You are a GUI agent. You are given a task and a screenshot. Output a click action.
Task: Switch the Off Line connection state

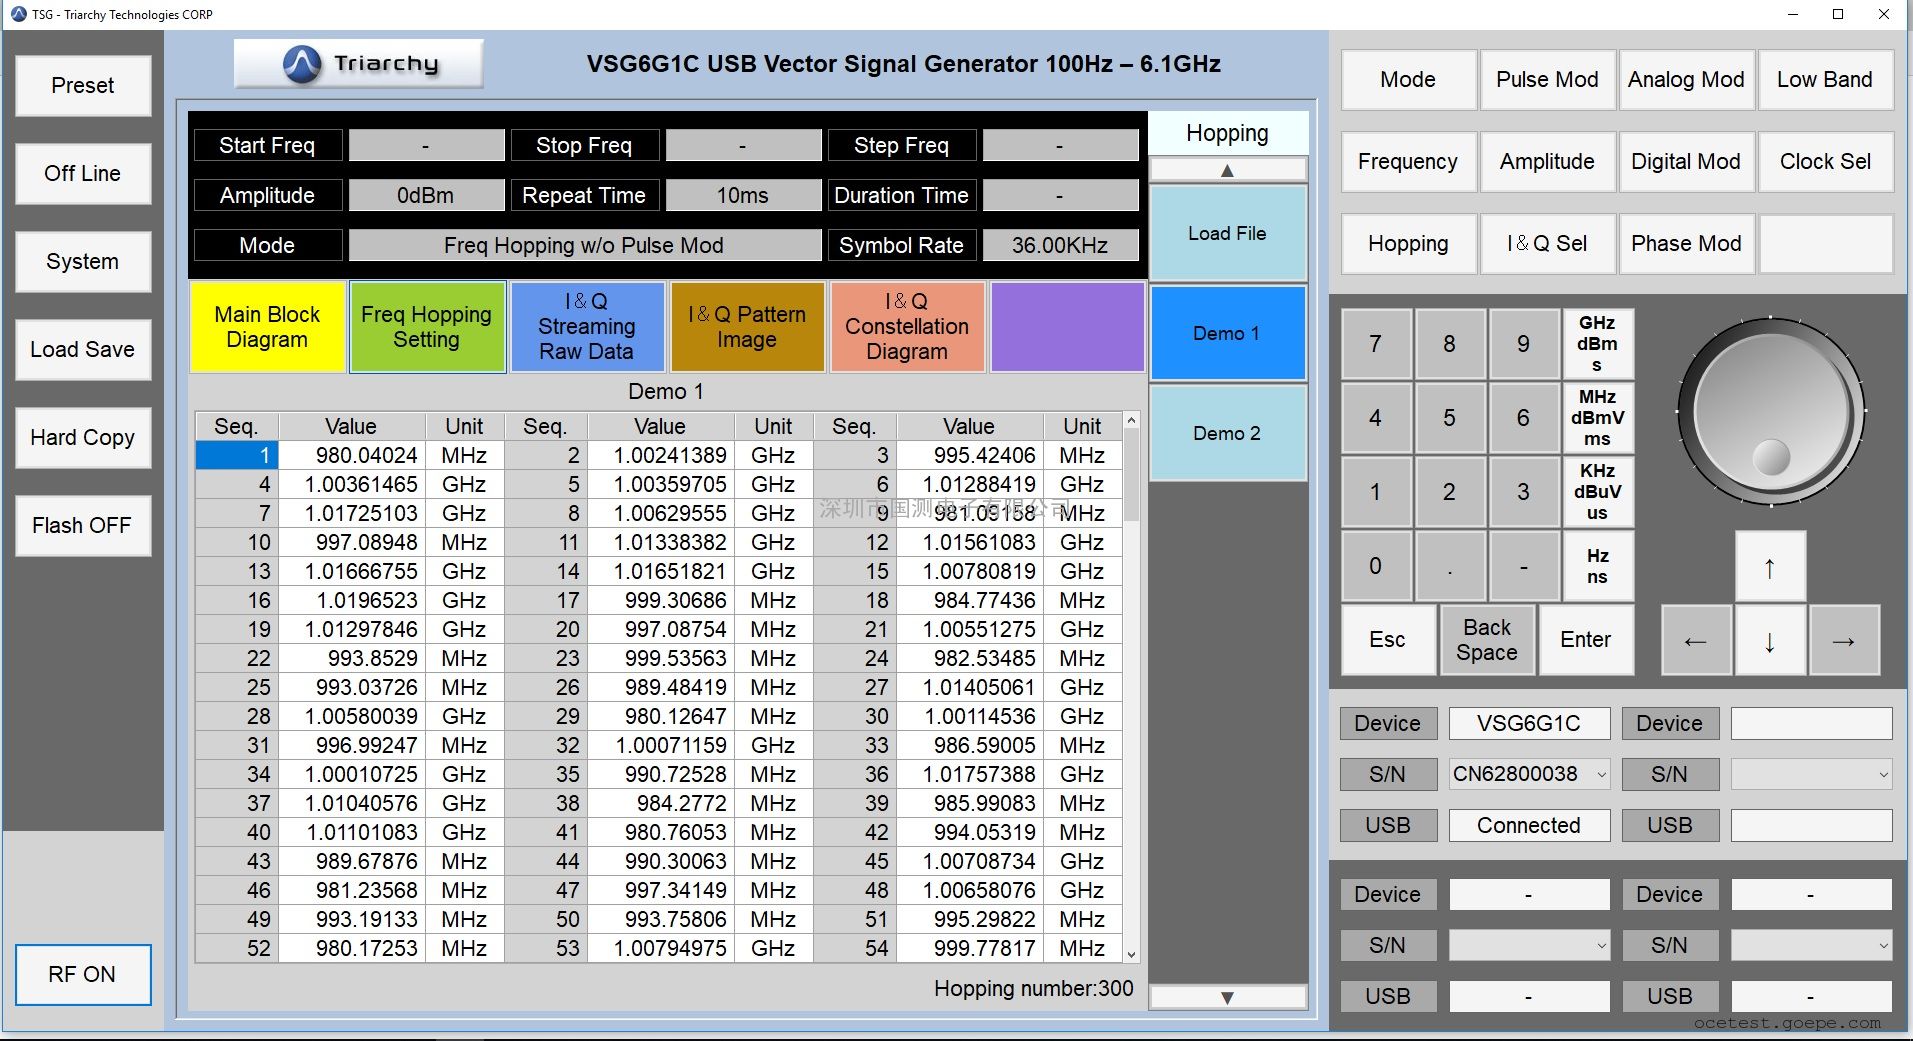click(83, 173)
